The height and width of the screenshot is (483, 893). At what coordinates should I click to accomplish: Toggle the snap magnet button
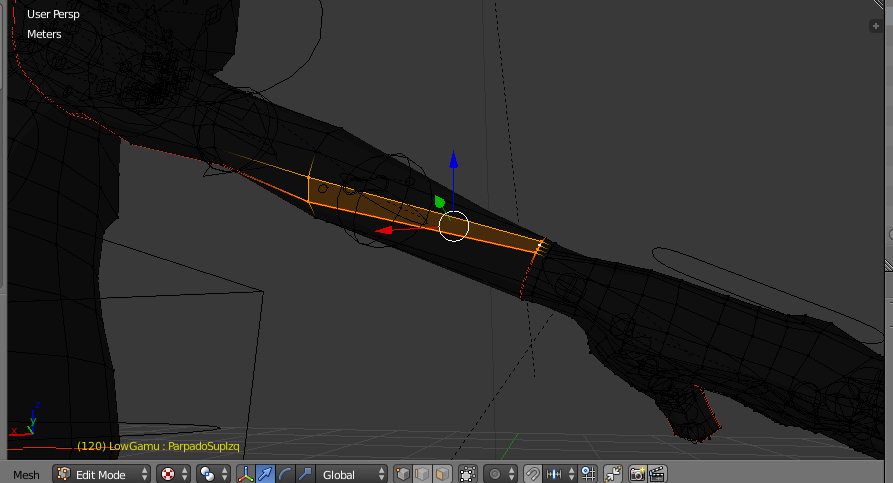point(534,474)
